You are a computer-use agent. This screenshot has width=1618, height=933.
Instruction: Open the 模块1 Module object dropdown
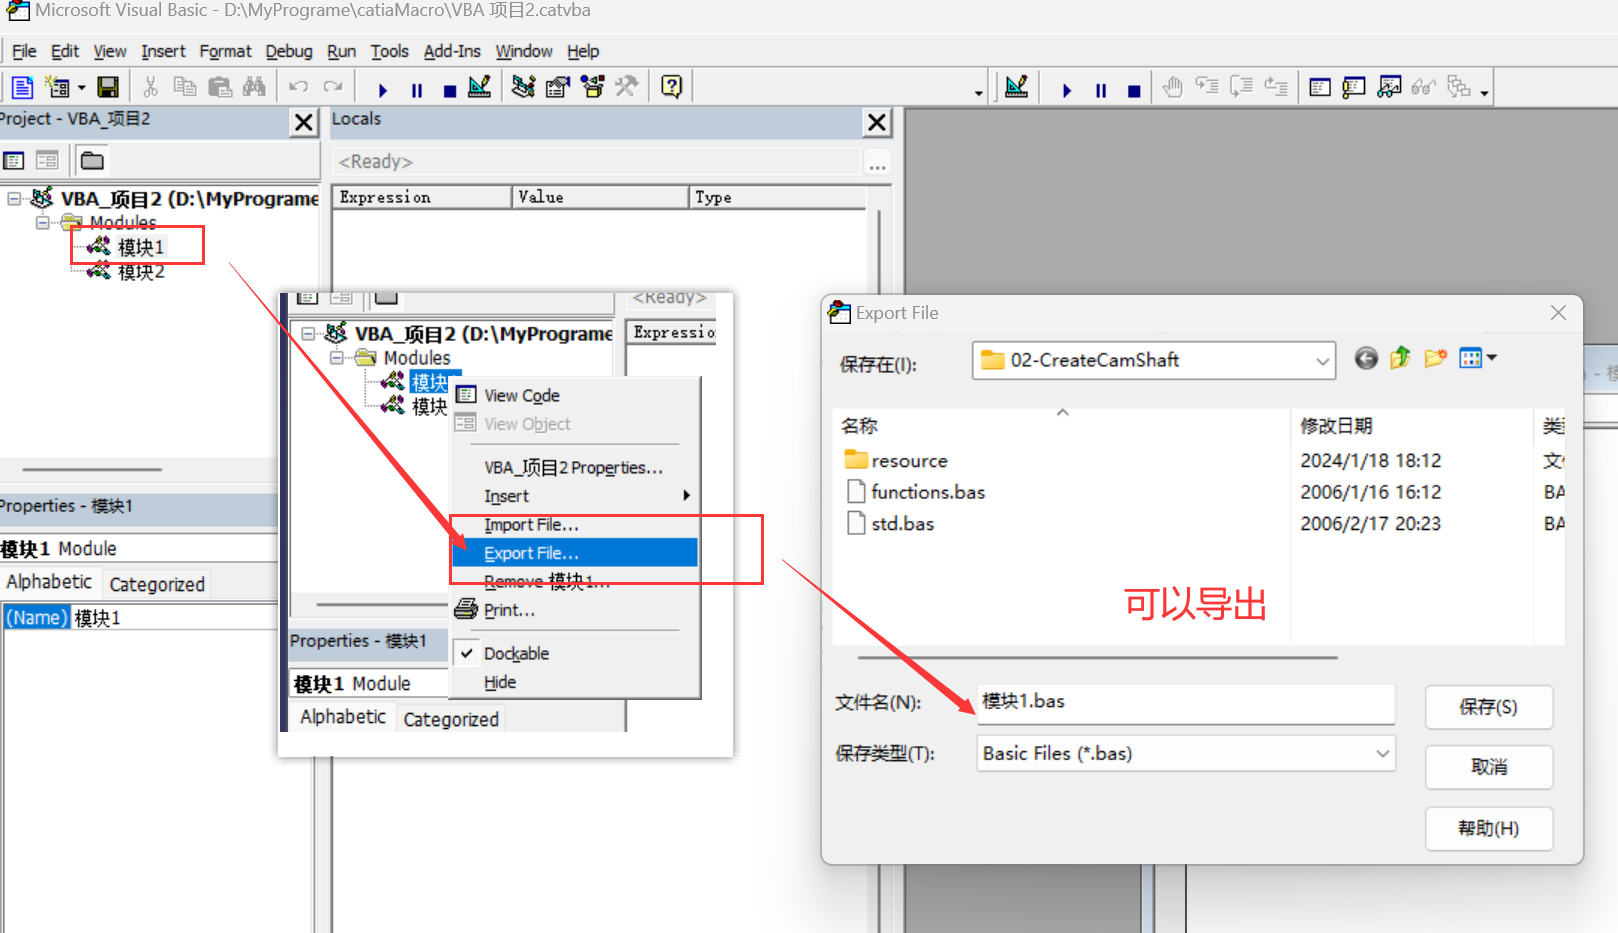click(x=139, y=548)
